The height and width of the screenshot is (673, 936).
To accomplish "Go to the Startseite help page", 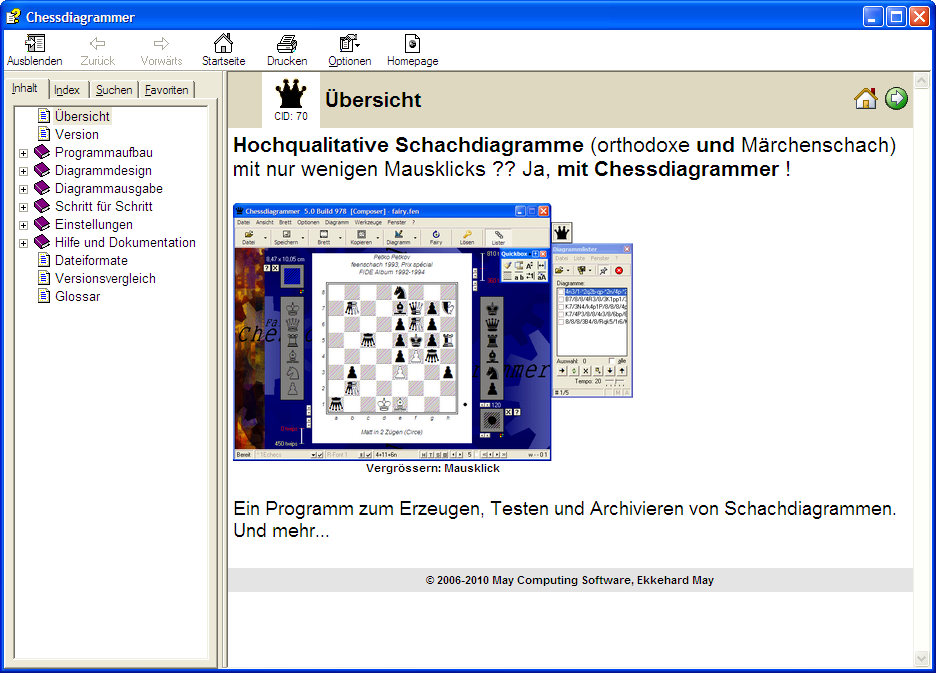I will point(223,51).
